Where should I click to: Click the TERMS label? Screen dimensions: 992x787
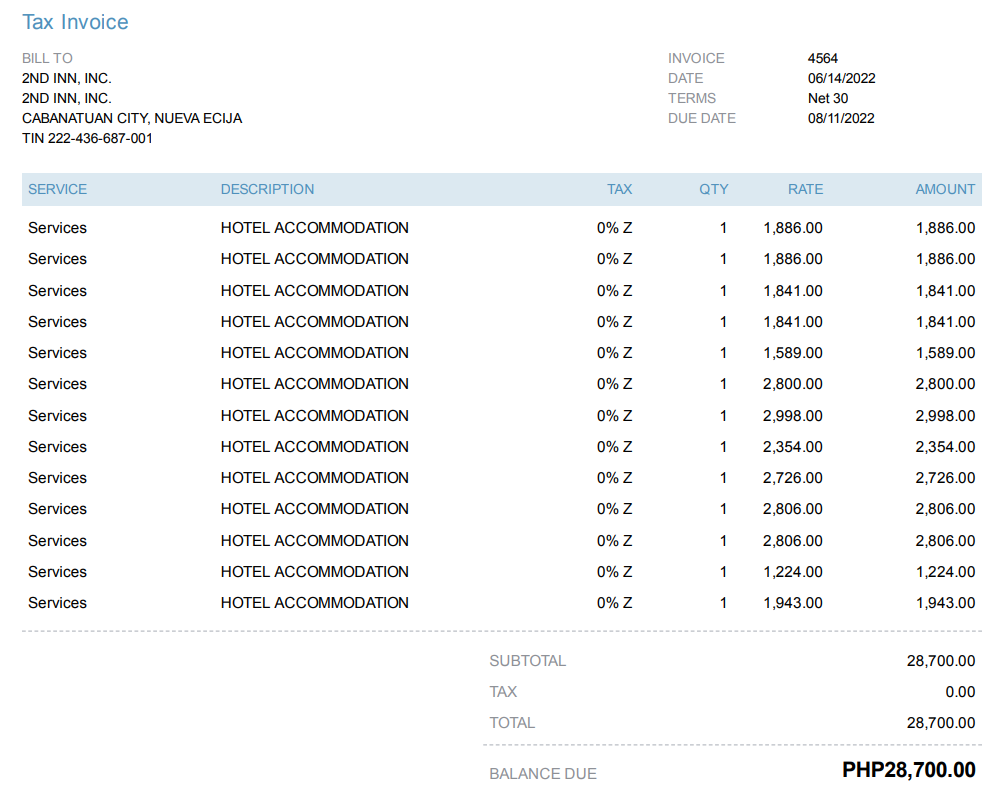(x=692, y=99)
